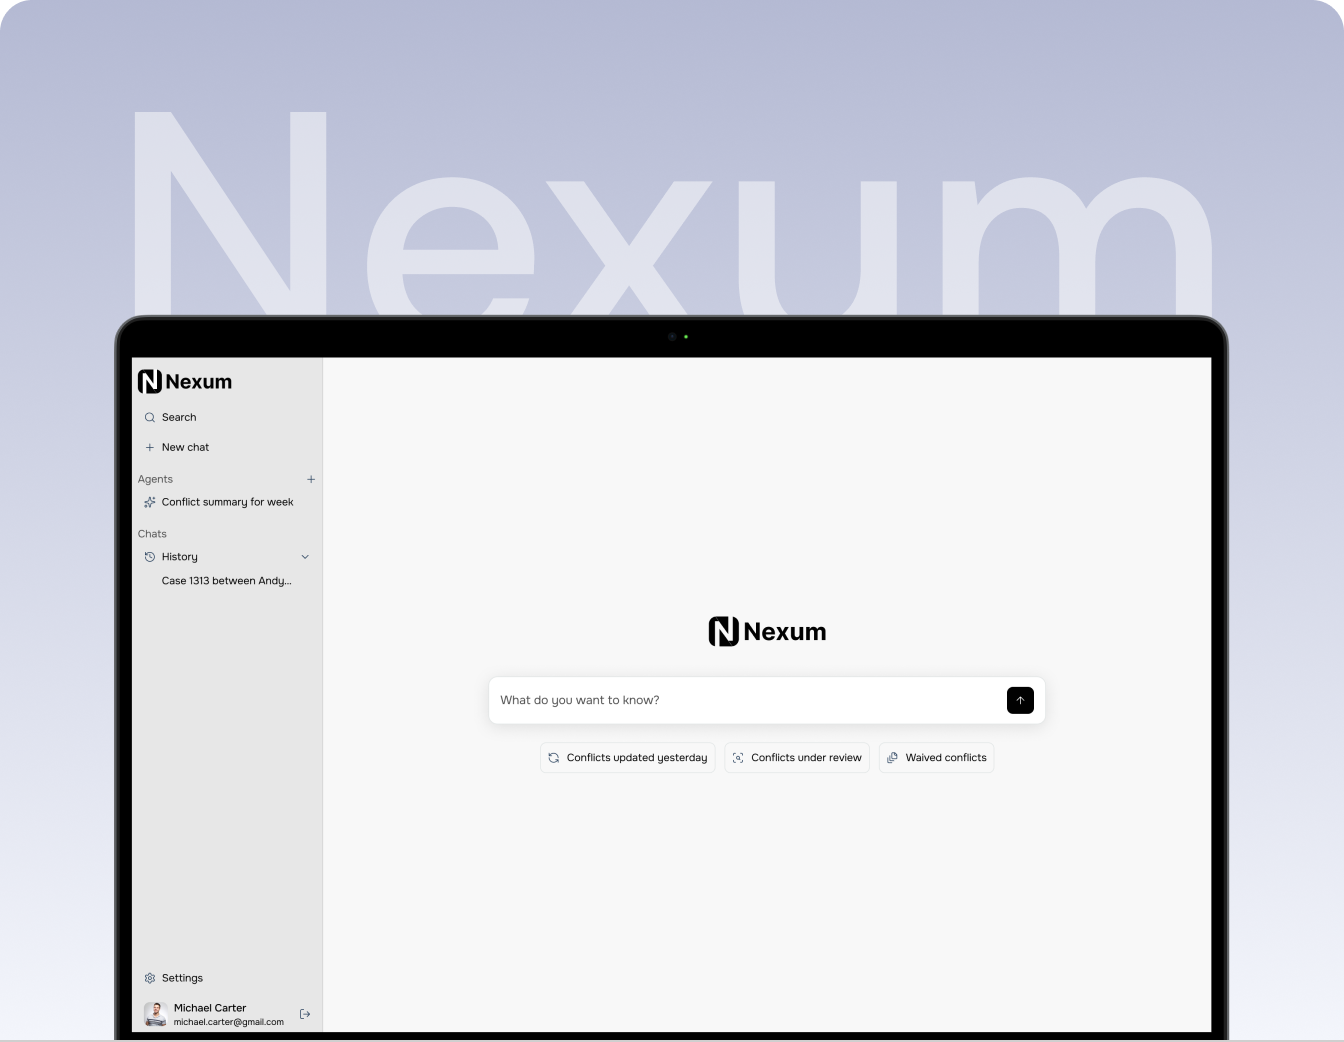The height and width of the screenshot is (1042, 1344).
Task: Add a new agent with the Agents plus control
Action: tap(311, 479)
